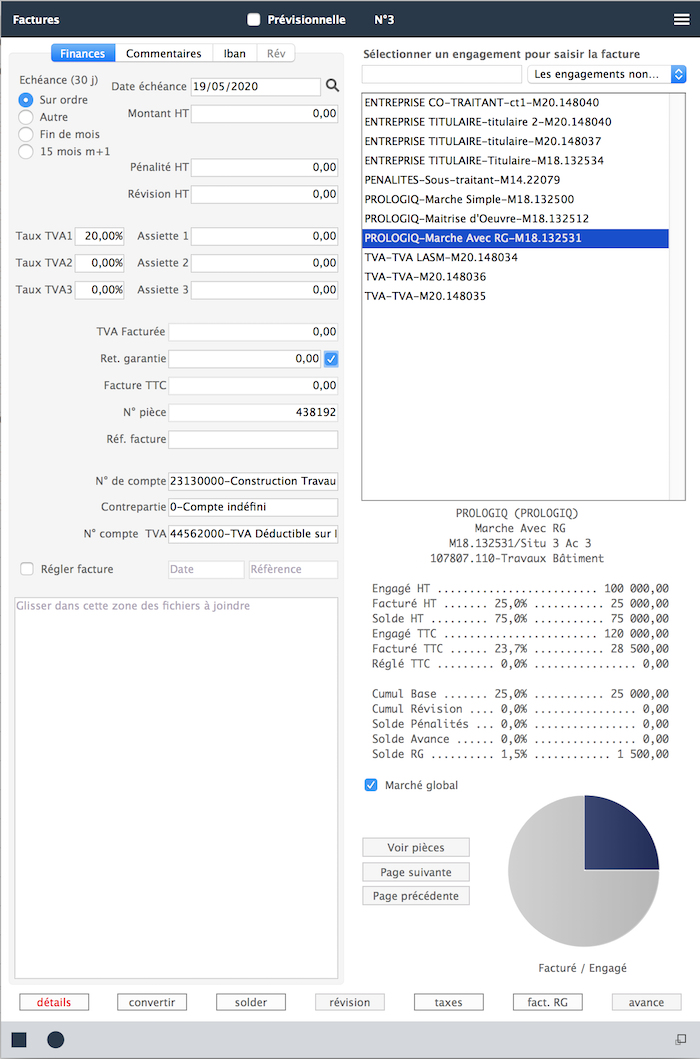Enable the Régler facture checkbox

tap(26, 569)
